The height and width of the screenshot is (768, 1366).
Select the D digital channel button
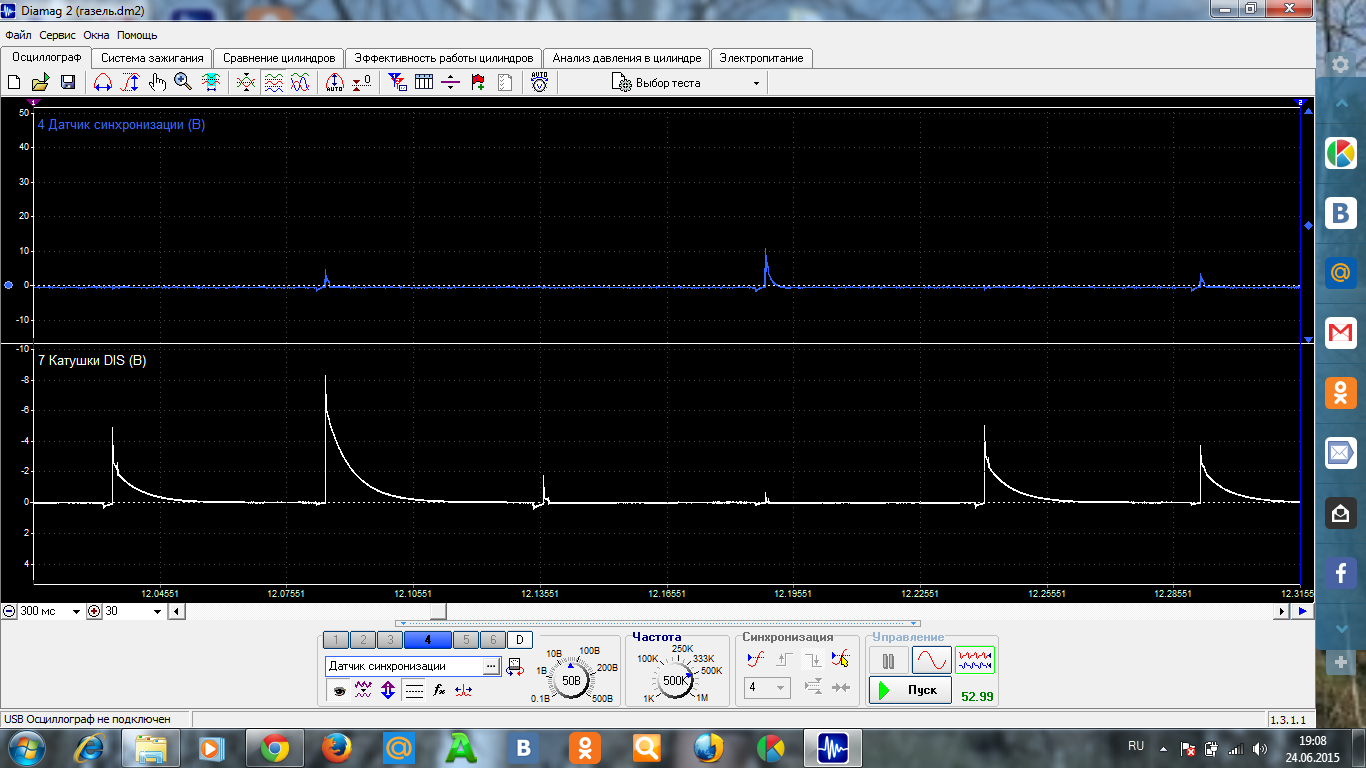pos(520,640)
